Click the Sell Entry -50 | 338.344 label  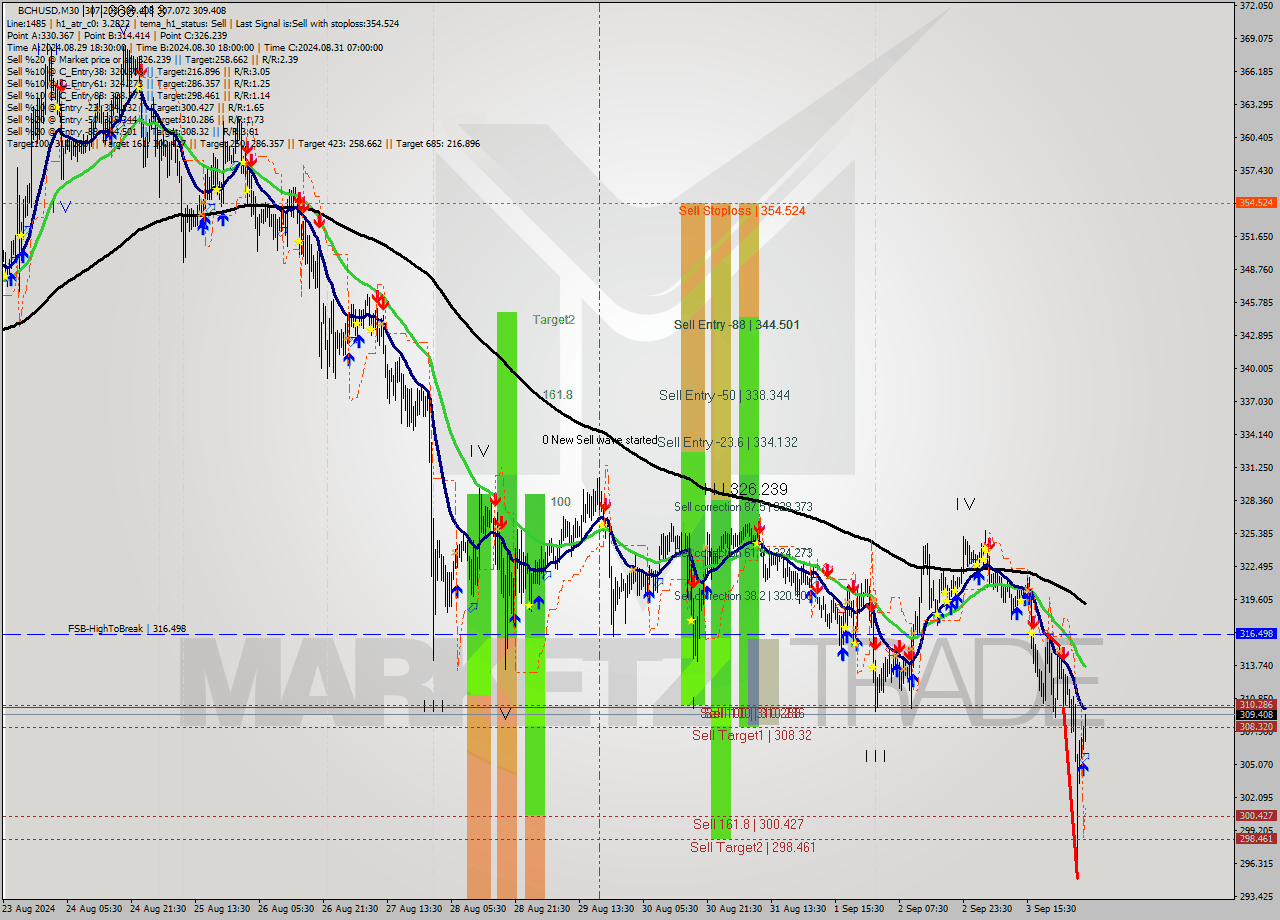pyautogui.click(x=724, y=395)
